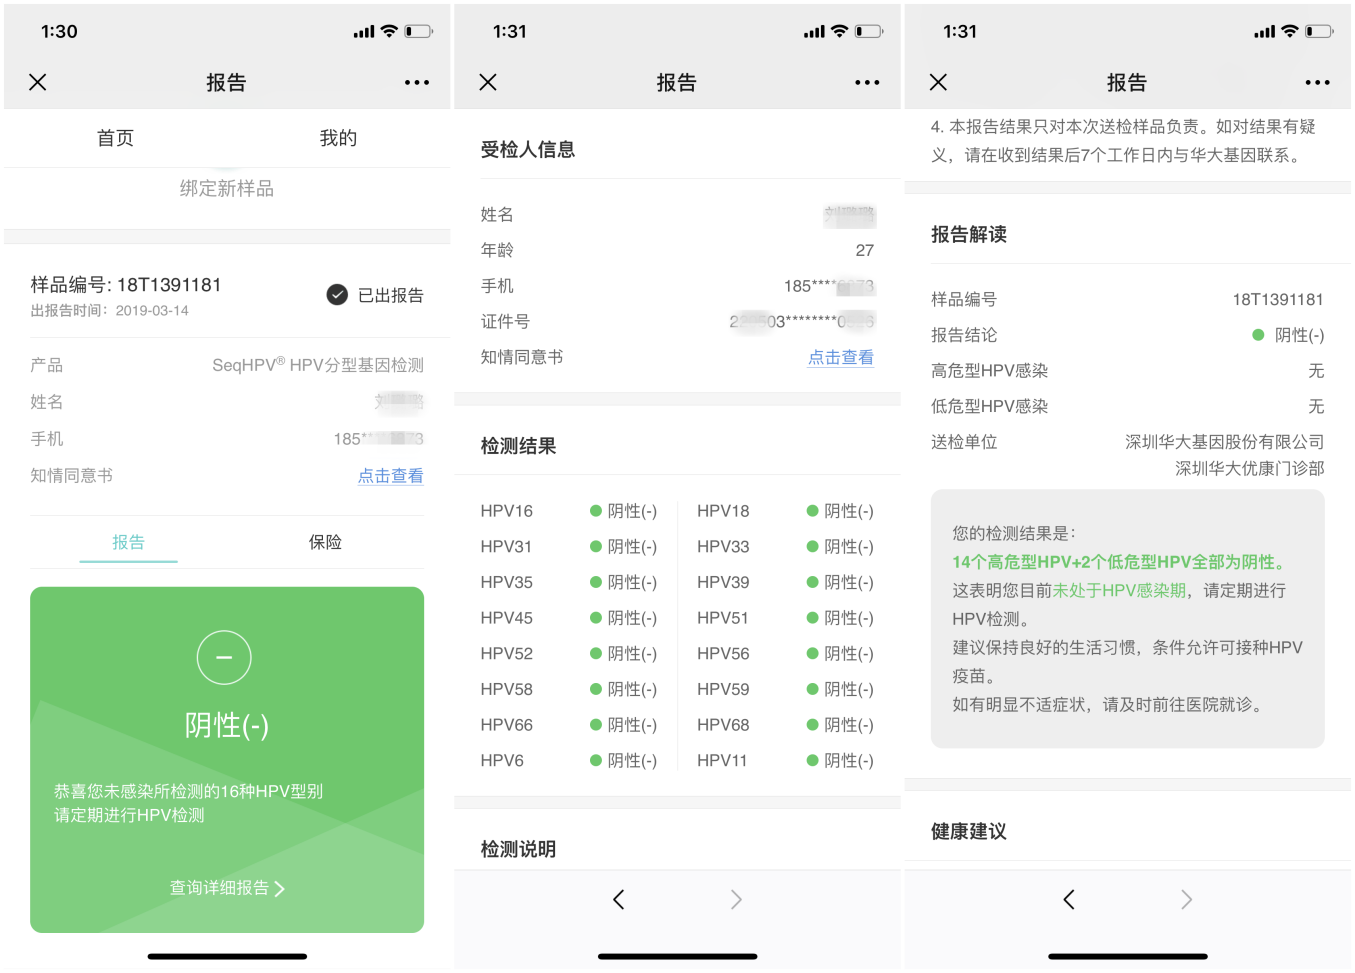
Task: Tap back arrow on right screen bottom bar
Action: pos(1069,900)
